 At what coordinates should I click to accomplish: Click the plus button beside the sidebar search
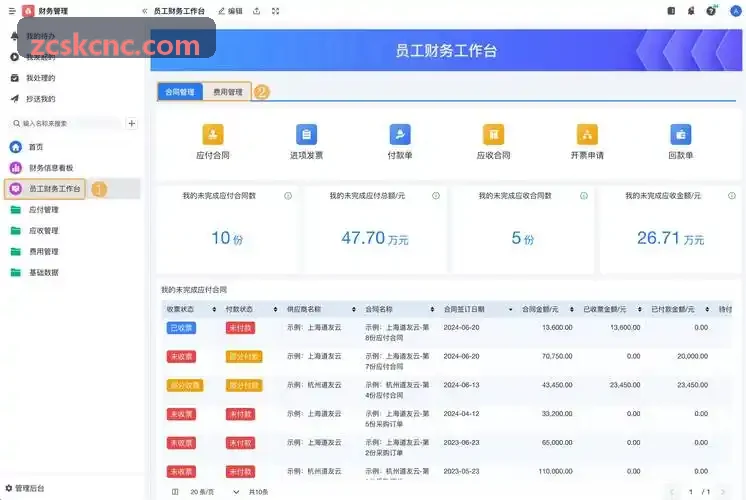coord(132,124)
